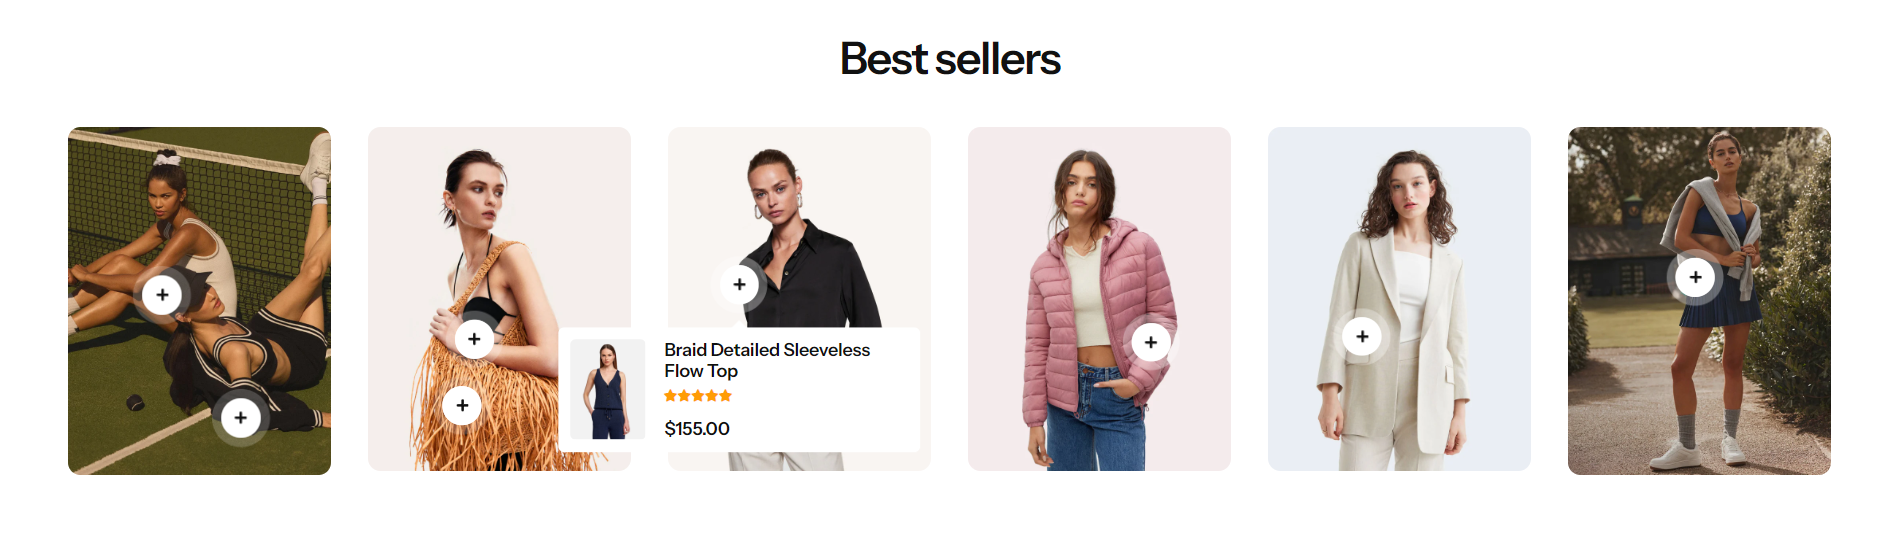Click the Best sellers heading

(x=950, y=59)
